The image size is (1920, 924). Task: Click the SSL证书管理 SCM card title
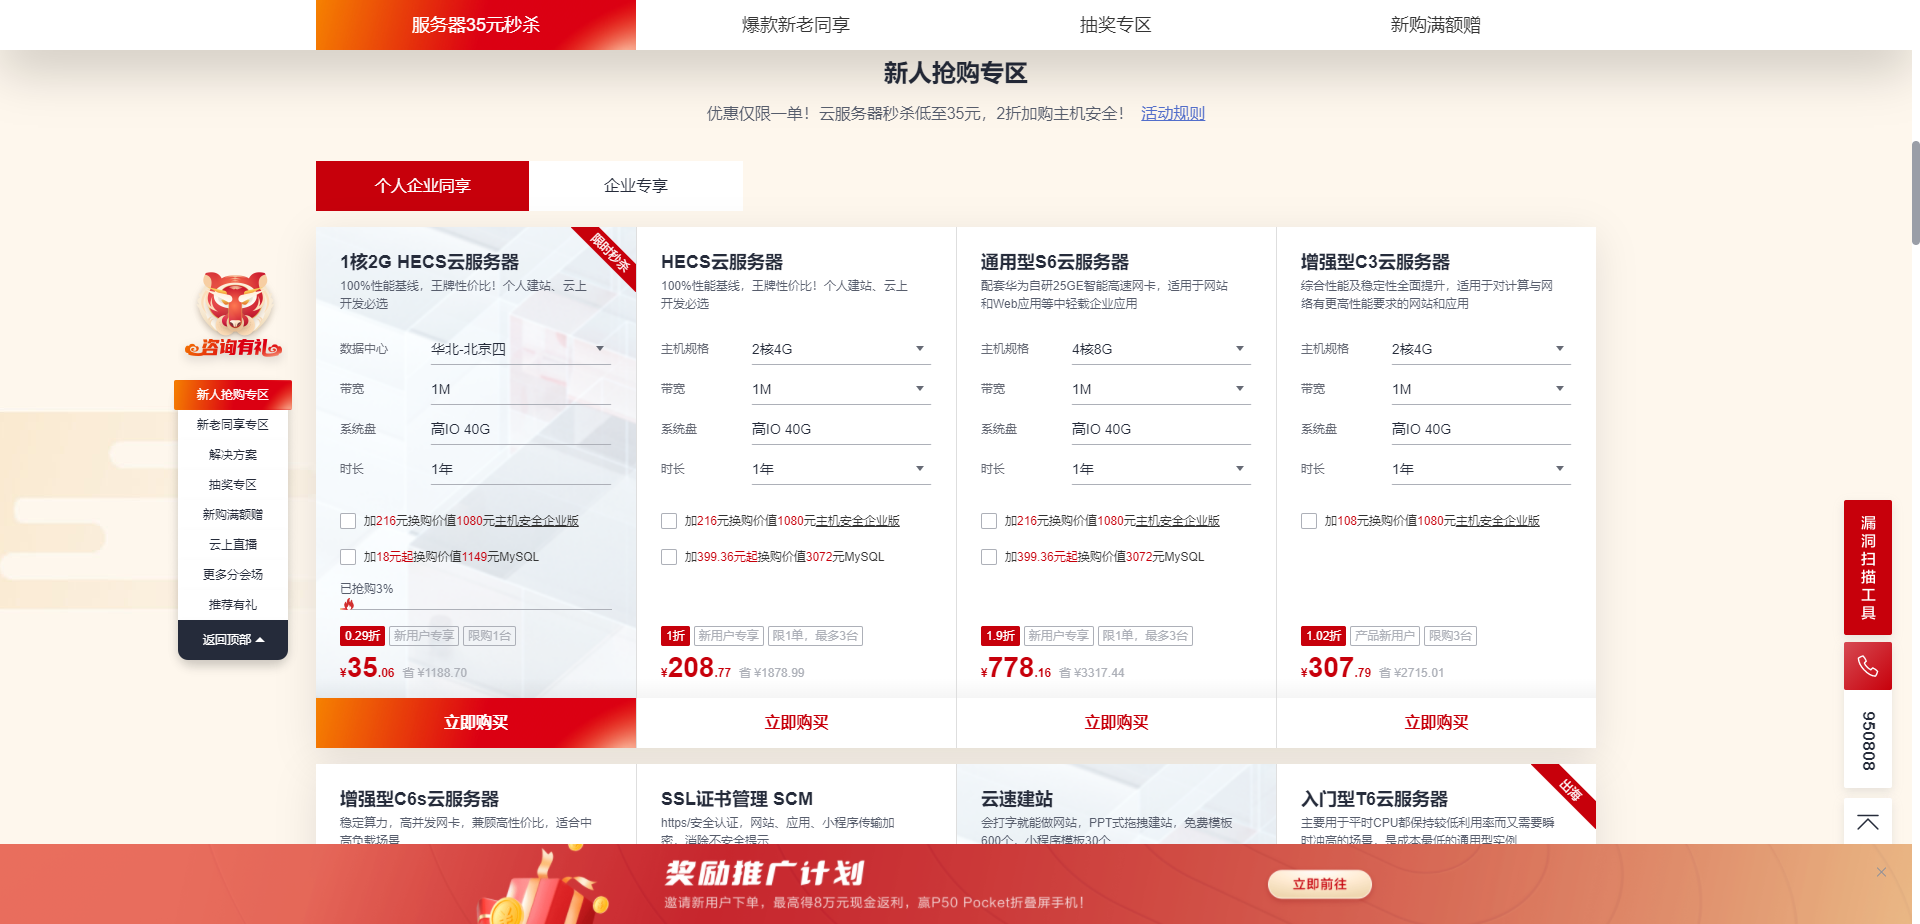737,799
